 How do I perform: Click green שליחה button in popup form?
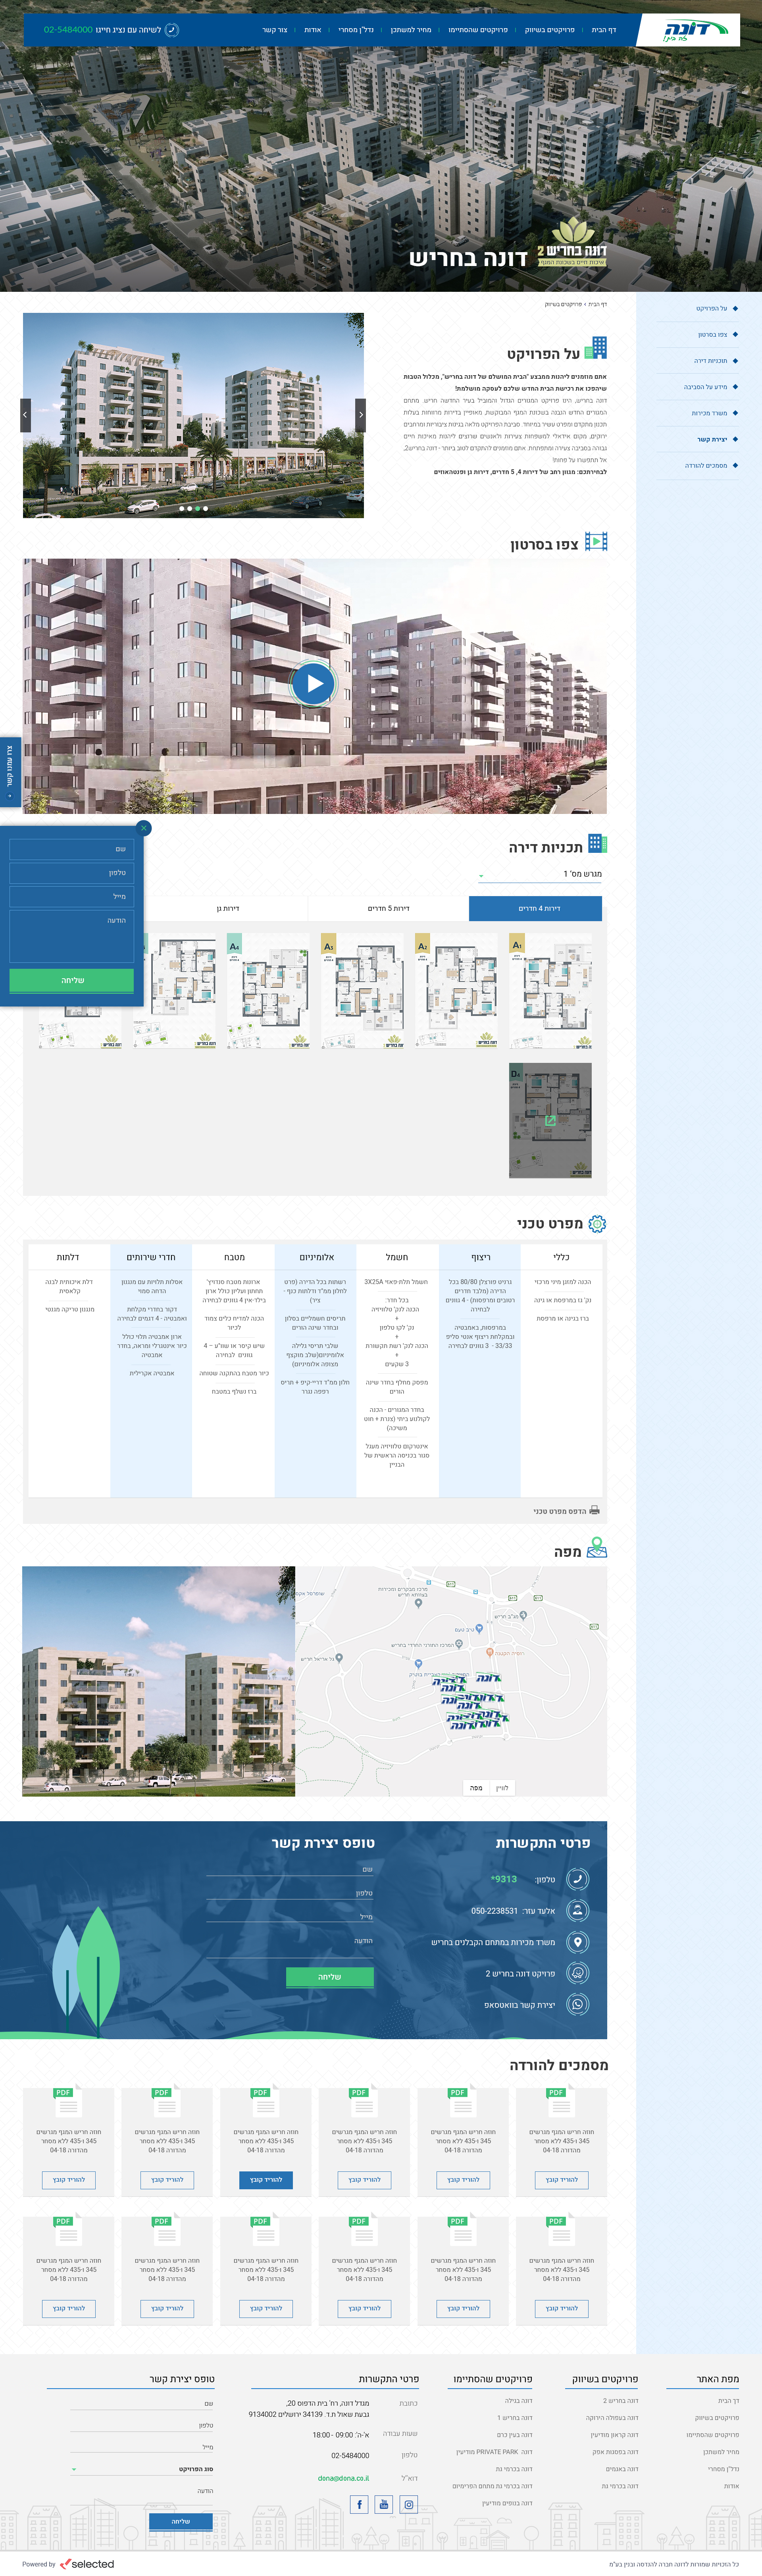(71, 980)
